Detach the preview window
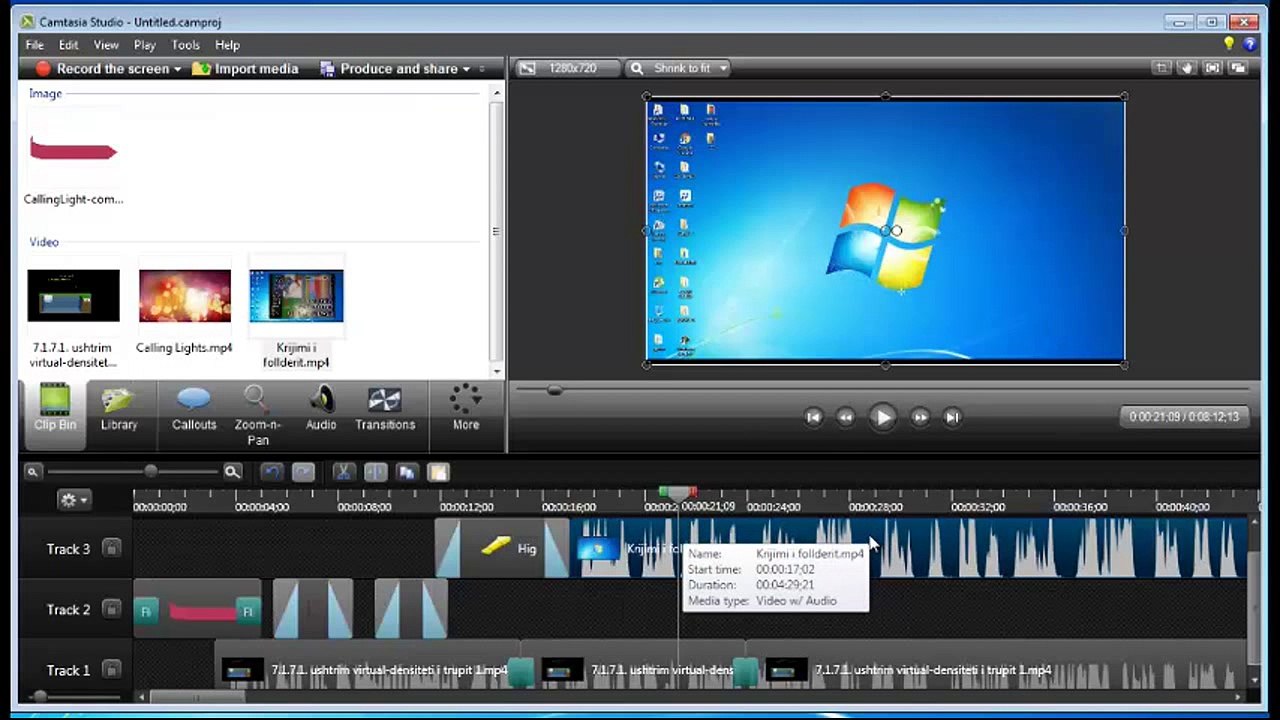 1239,68
